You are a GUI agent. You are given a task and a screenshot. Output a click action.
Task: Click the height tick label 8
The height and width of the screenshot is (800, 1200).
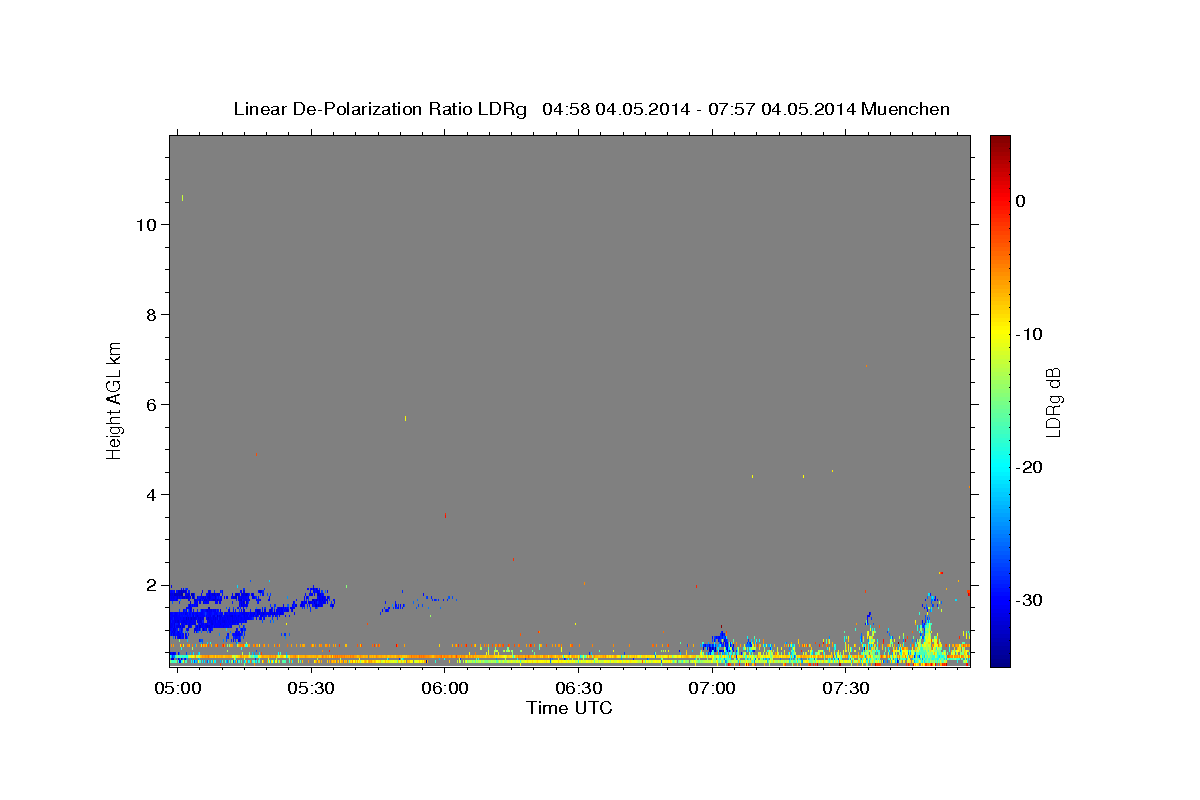coord(152,315)
